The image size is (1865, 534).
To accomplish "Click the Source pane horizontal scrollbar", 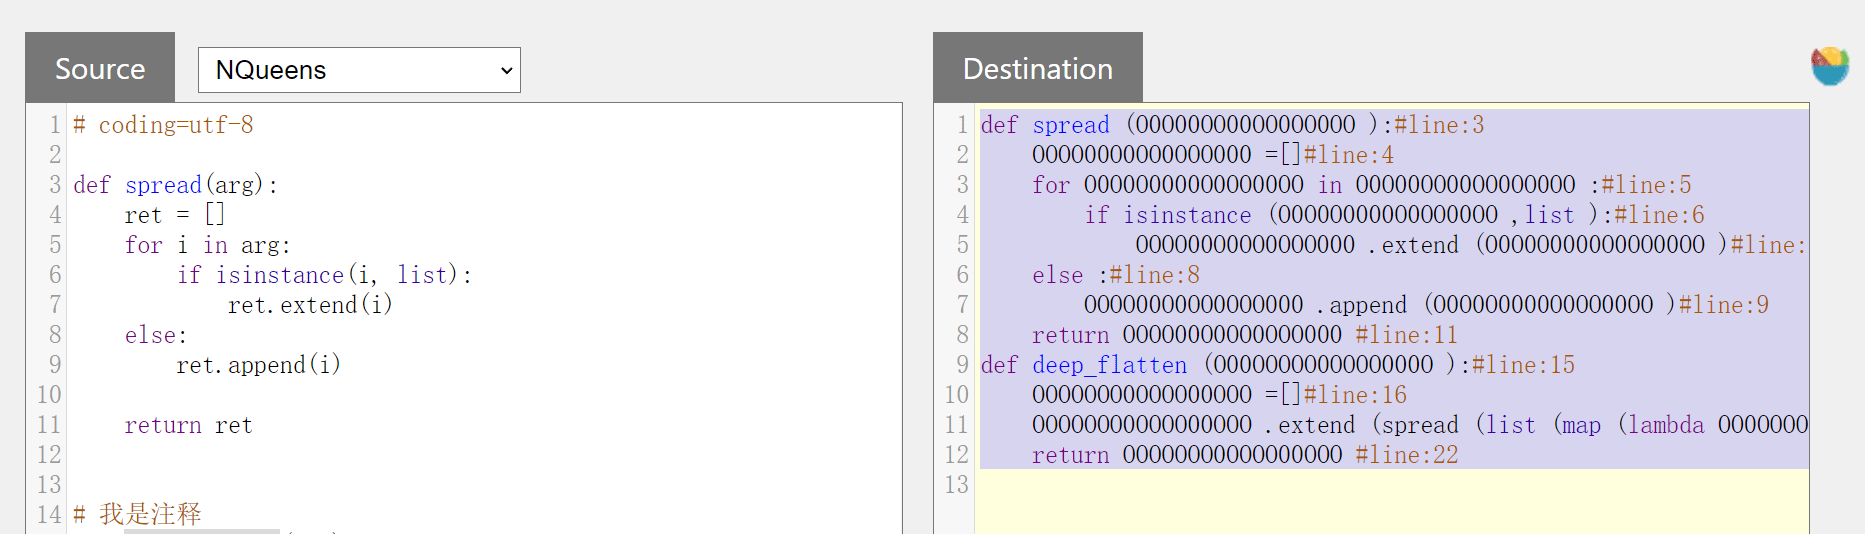I will (202, 531).
